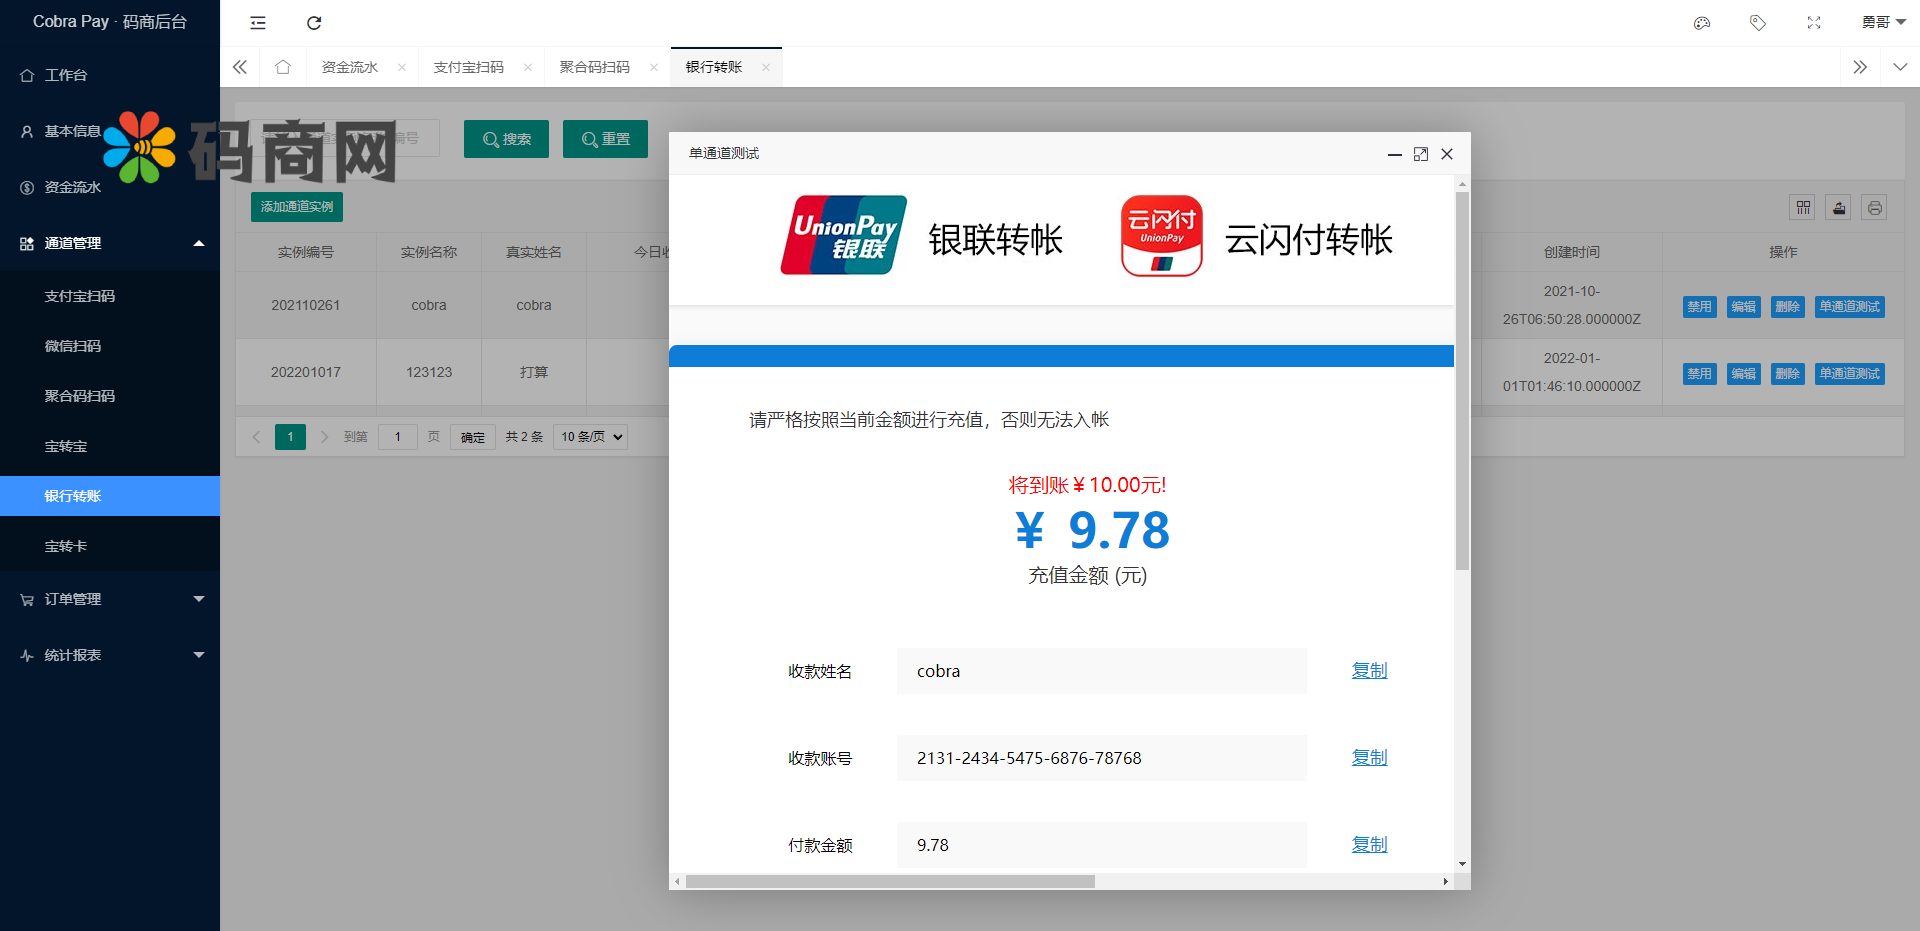
Task: Select 支付宝扫码 in the sidebar
Action: coord(80,296)
